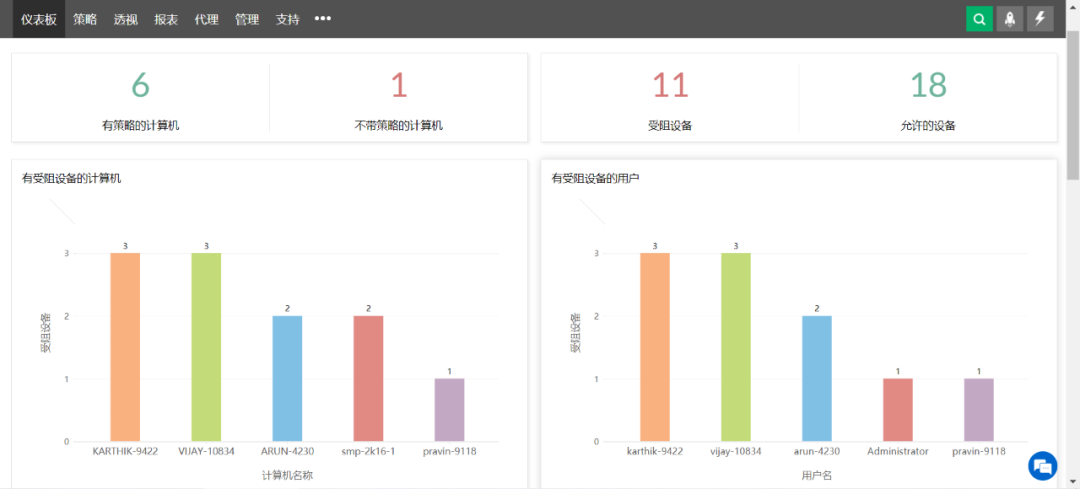This screenshot has height=489, width=1080.
Task: Select the red Administrator user bar
Action: (x=898, y=410)
